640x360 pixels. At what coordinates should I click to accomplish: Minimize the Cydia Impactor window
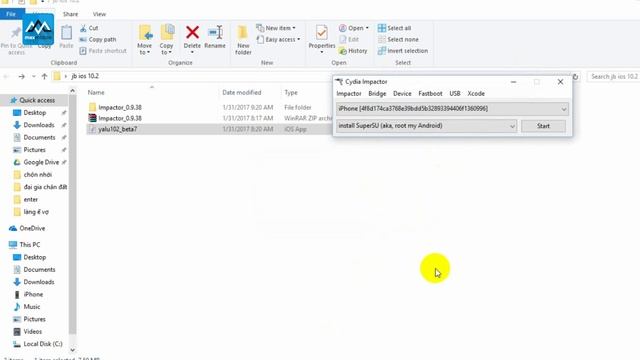513,82
